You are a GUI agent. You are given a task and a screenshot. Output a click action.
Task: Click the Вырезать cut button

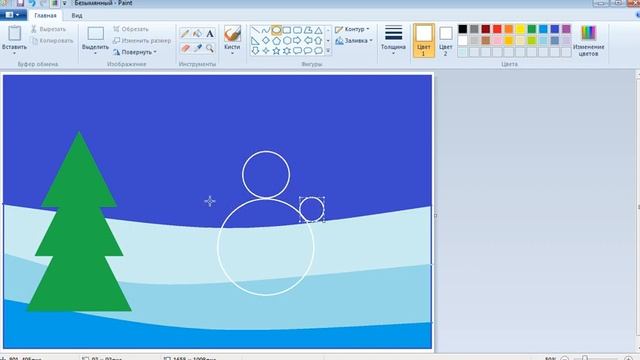click(x=48, y=29)
